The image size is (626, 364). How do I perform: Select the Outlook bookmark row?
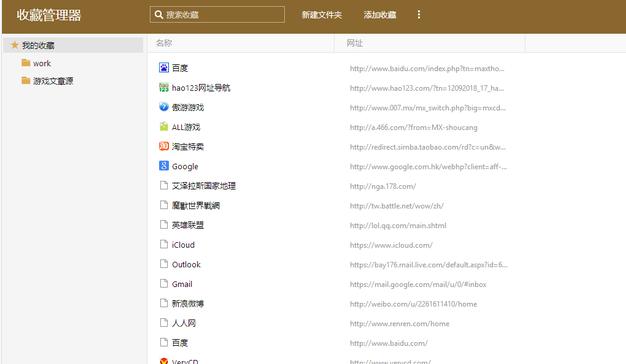[x=386, y=264]
